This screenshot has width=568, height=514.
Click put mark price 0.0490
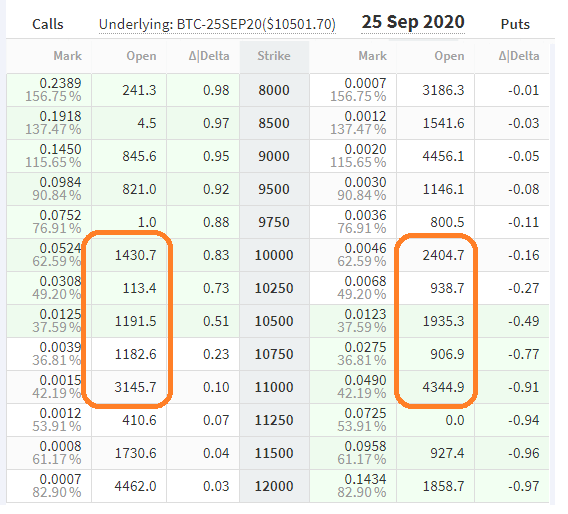[x=366, y=380]
